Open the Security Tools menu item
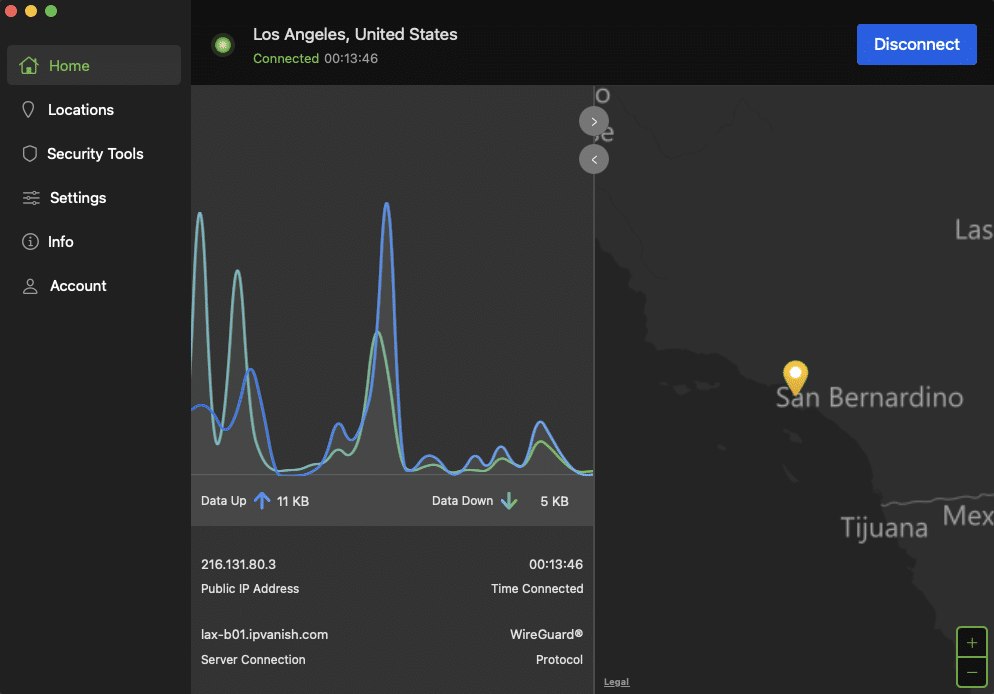Viewport: 994px width, 694px height. point(95,154)
